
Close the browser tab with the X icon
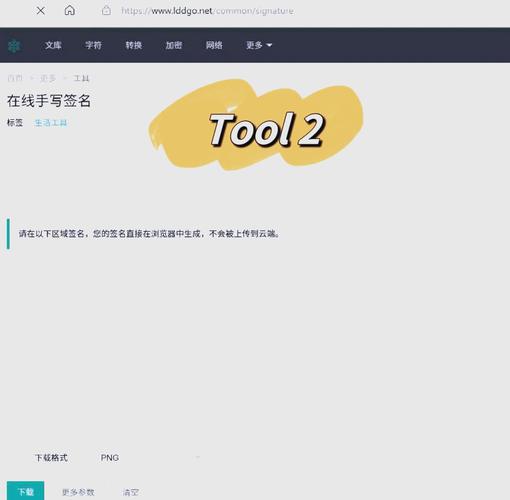[x=41, y=11]
